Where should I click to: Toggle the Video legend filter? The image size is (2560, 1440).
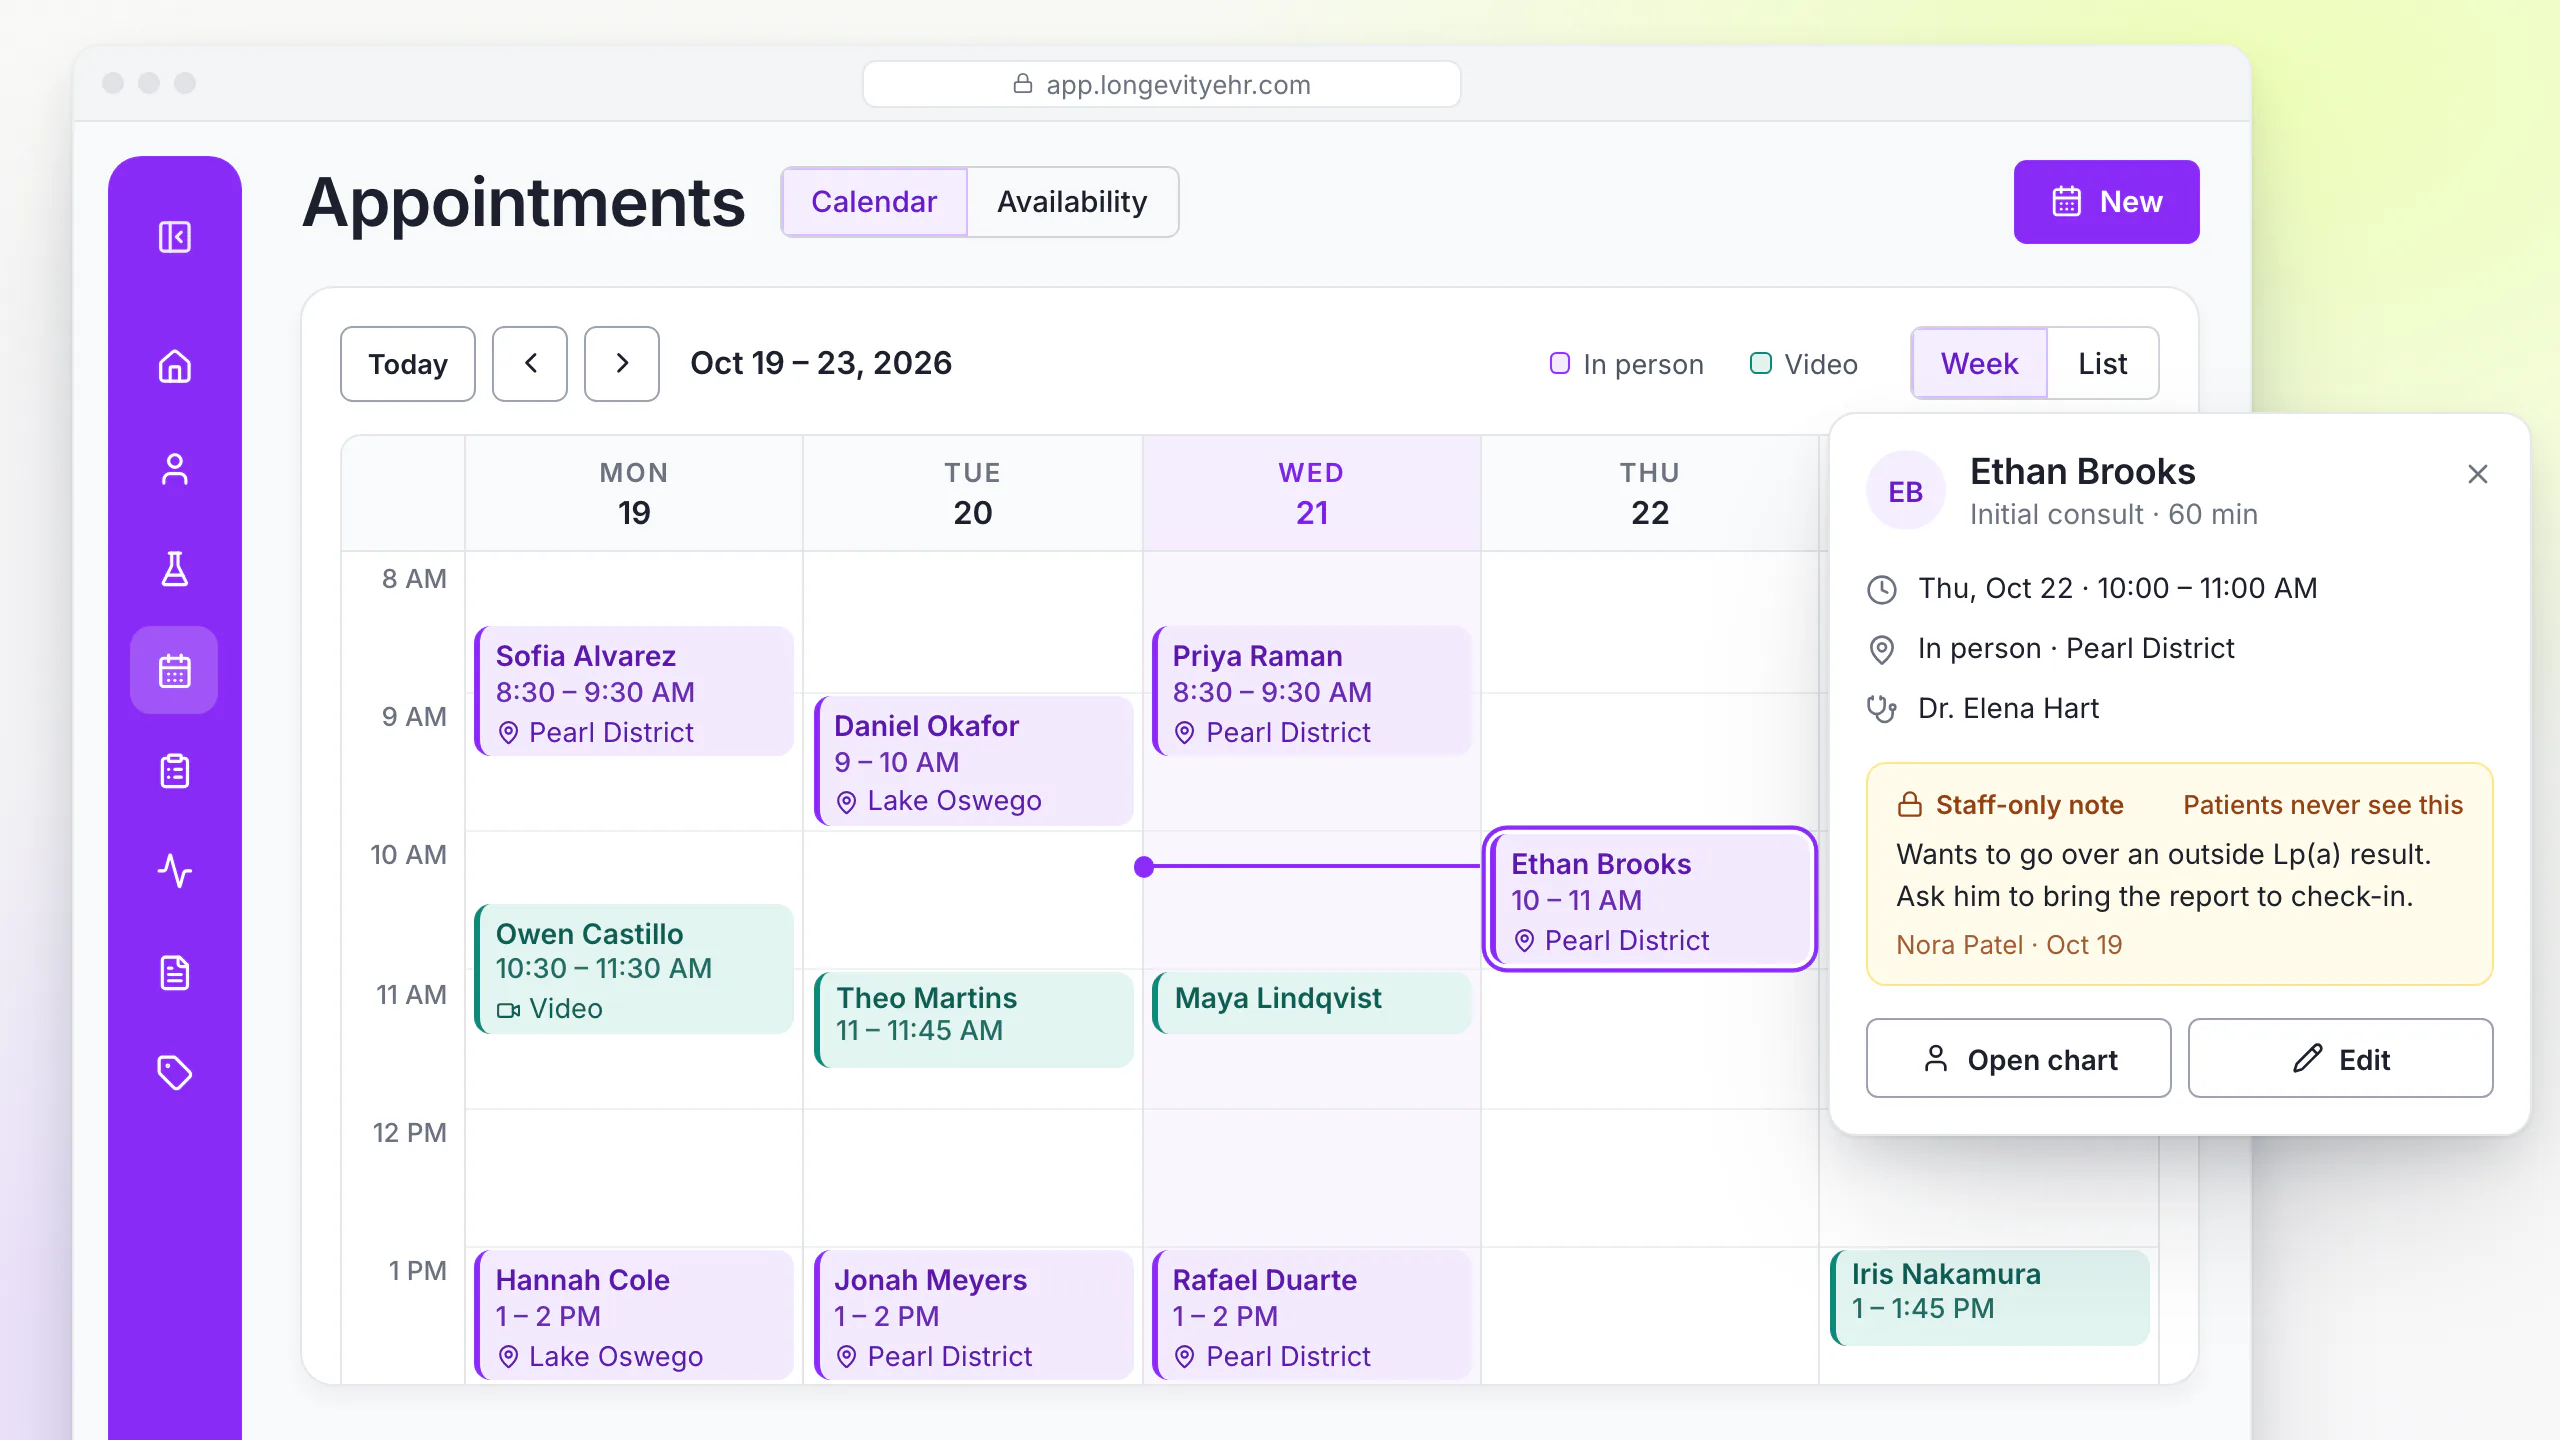(1804, 364)
